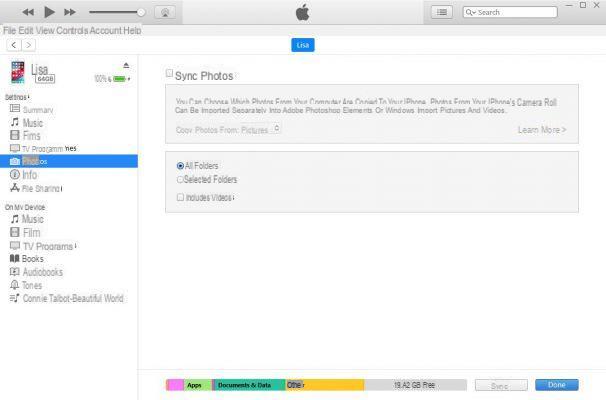606x400 pixels.
Task: Click the Apple logo at top
Action: point(303,12)
